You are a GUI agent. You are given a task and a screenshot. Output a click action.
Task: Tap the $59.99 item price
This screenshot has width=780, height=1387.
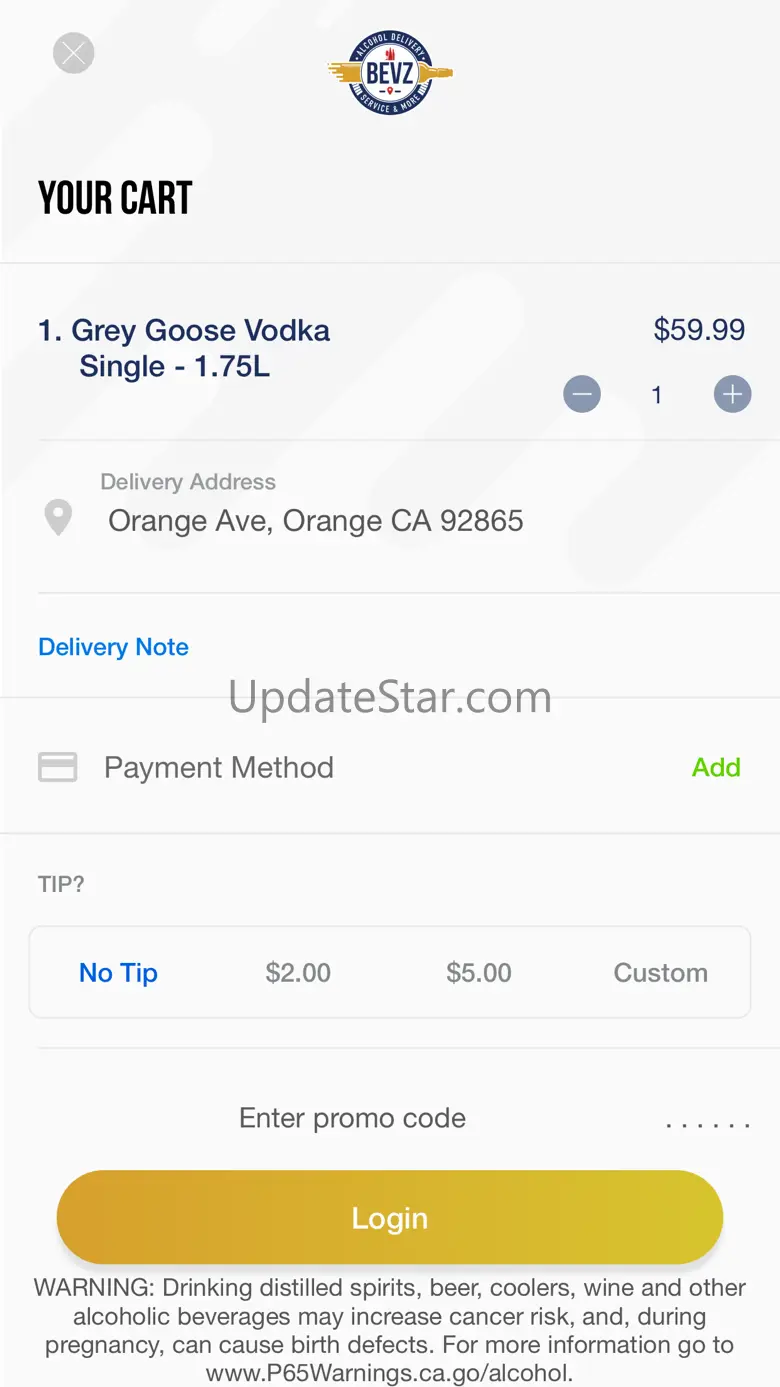coord(699,330)
